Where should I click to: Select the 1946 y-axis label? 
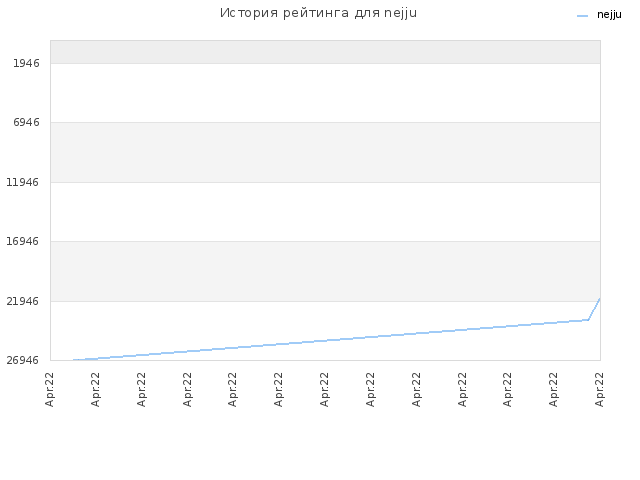tap(26, 63)
